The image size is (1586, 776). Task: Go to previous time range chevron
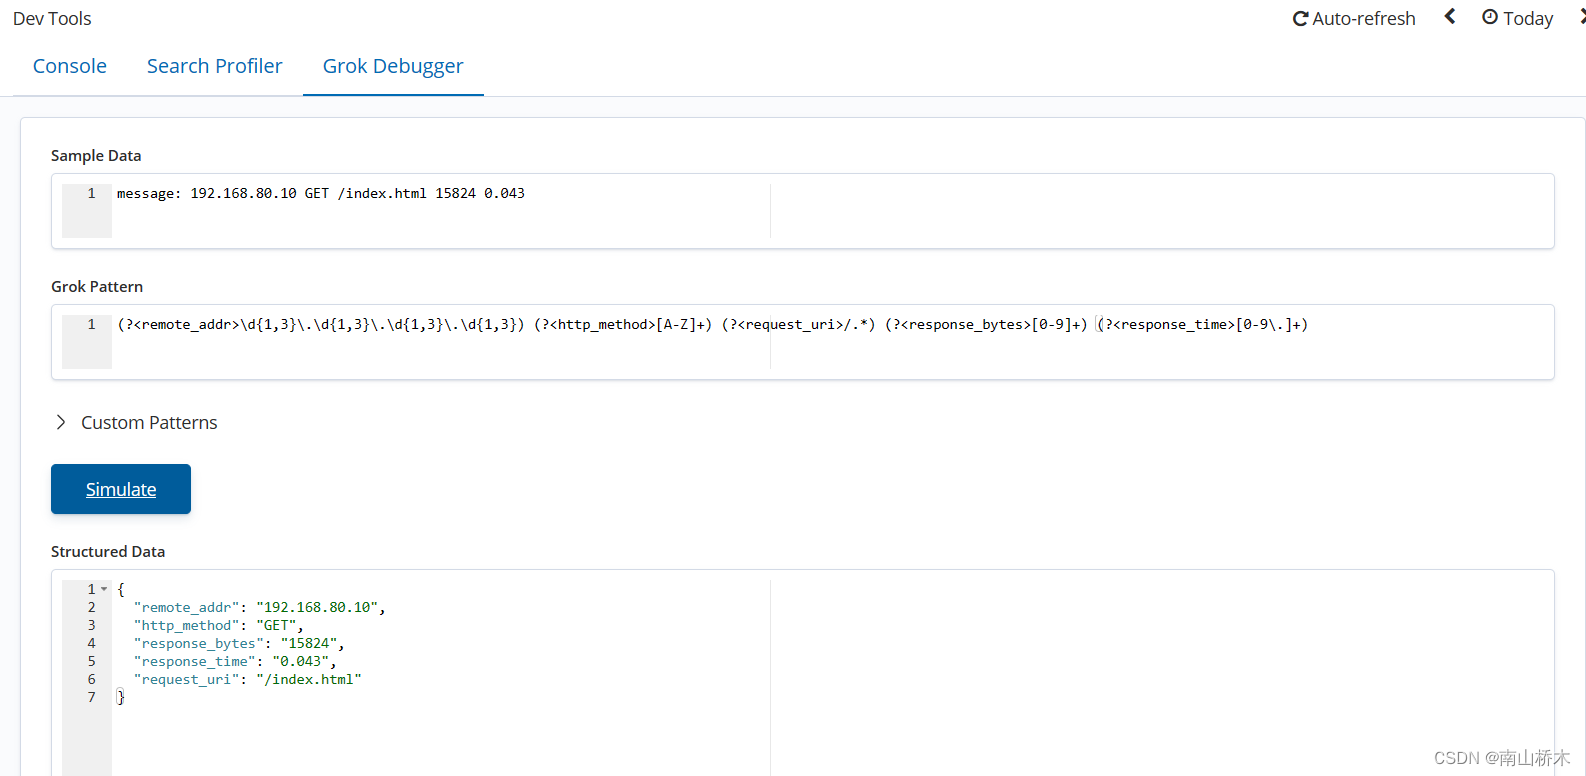click(1450, 17)
